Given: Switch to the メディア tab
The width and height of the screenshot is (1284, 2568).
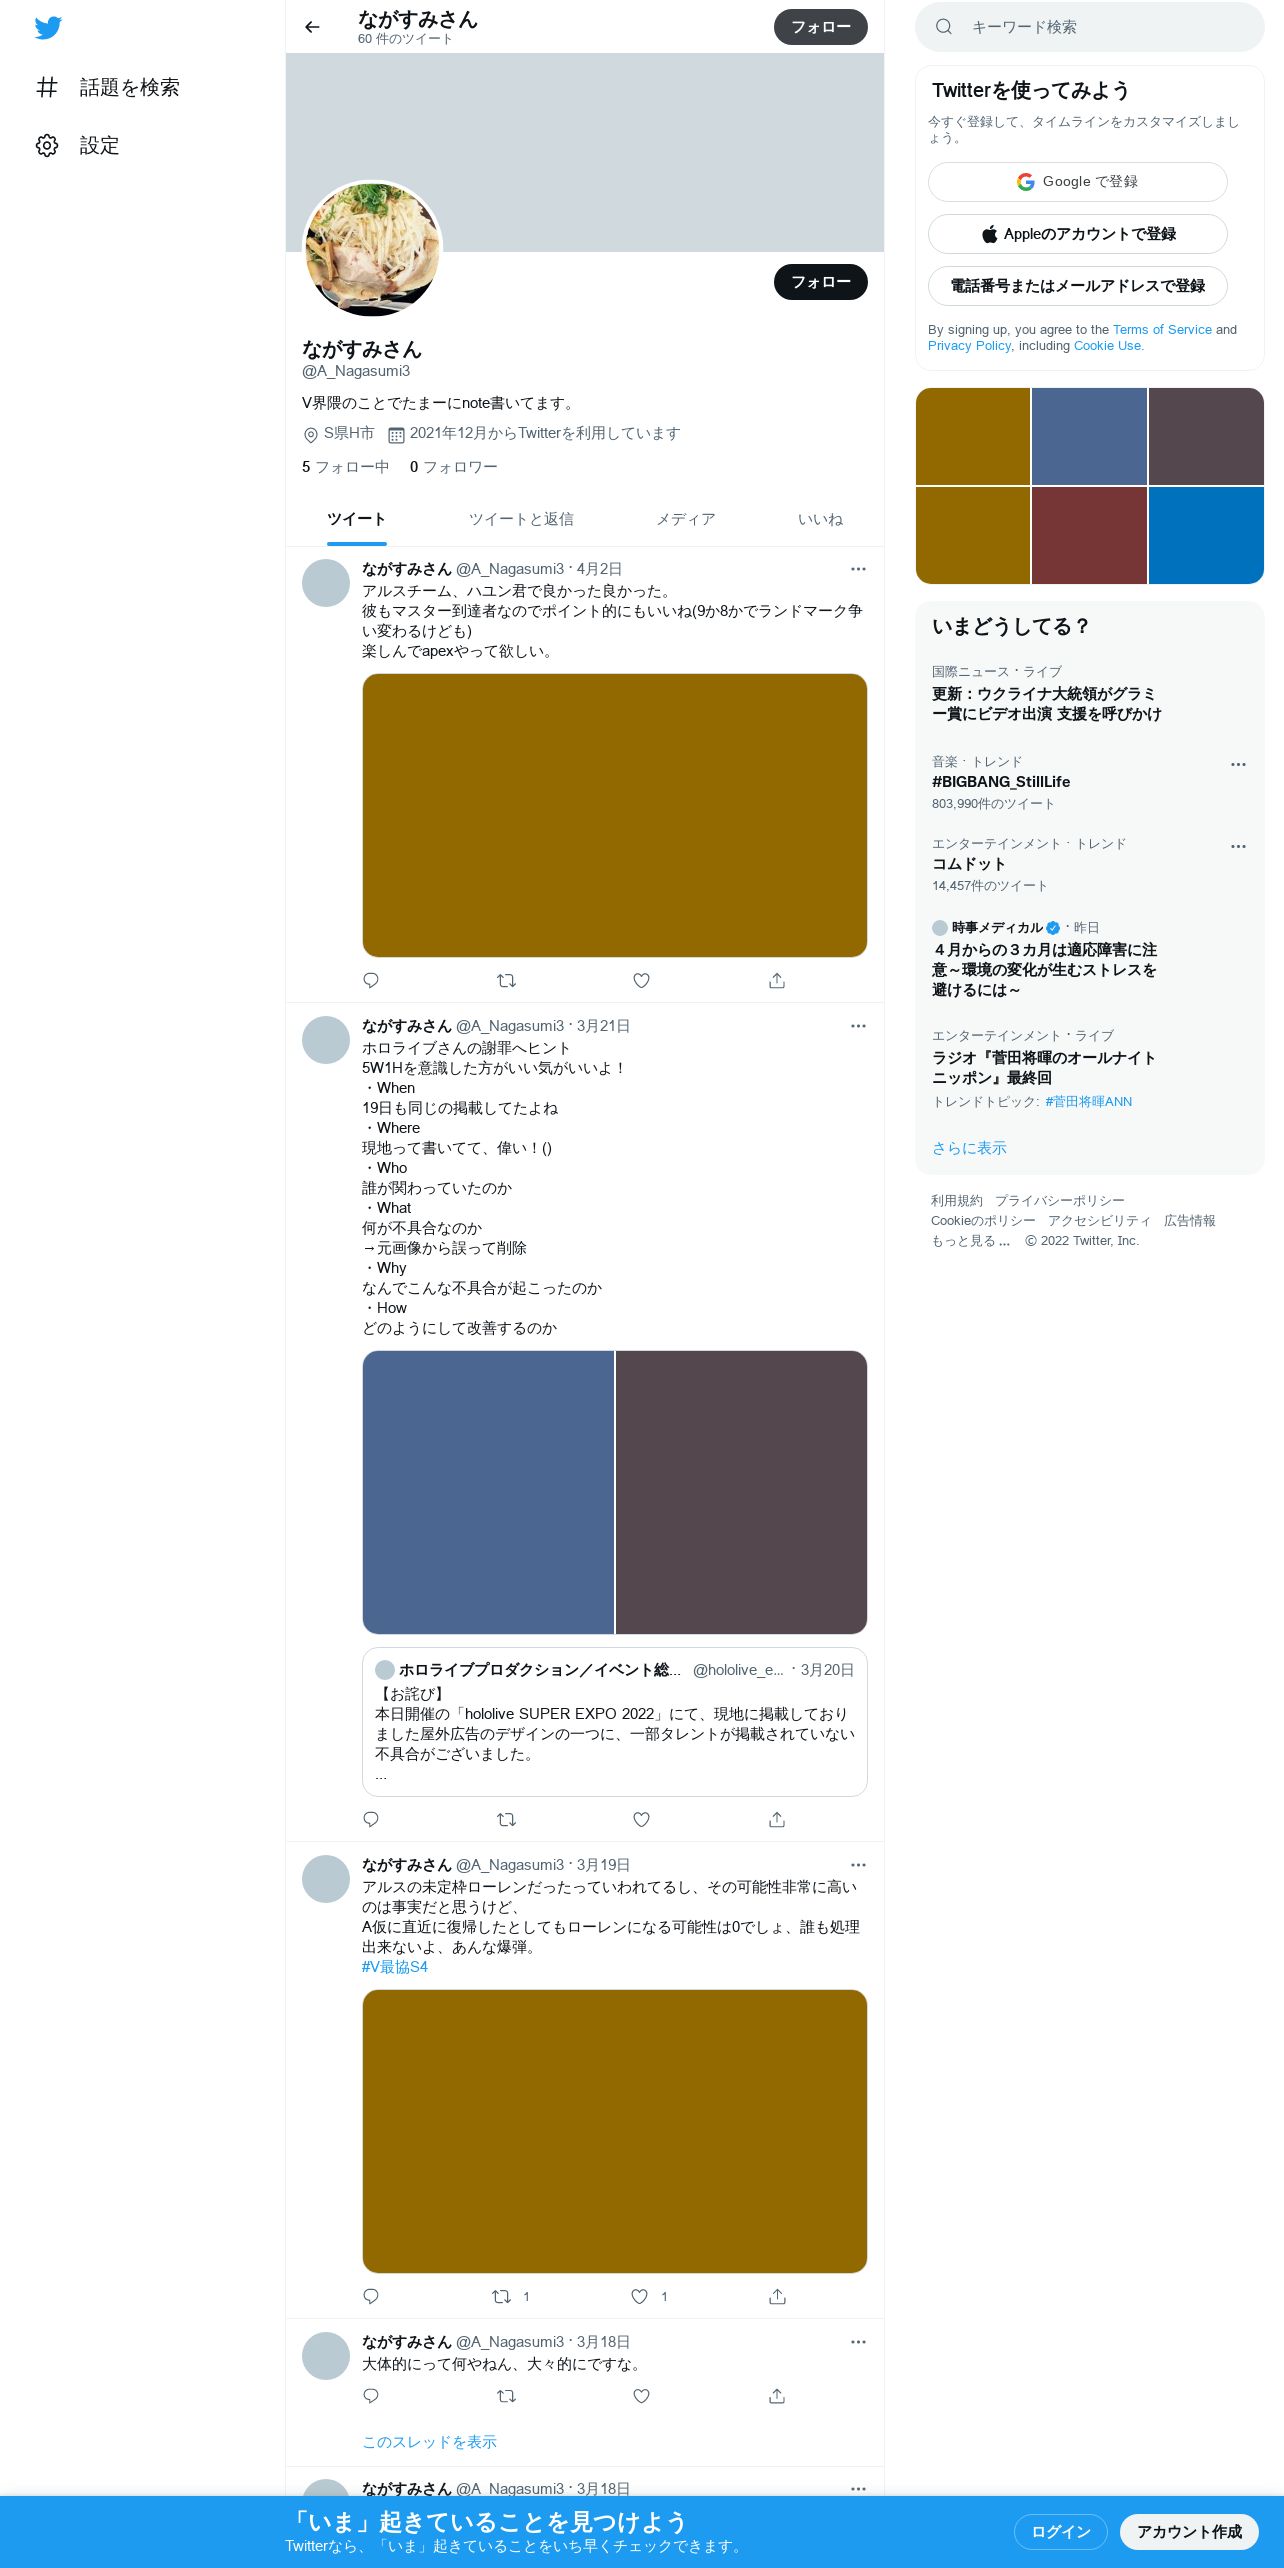Looking at the screenshot, I should tap(686, 519).
